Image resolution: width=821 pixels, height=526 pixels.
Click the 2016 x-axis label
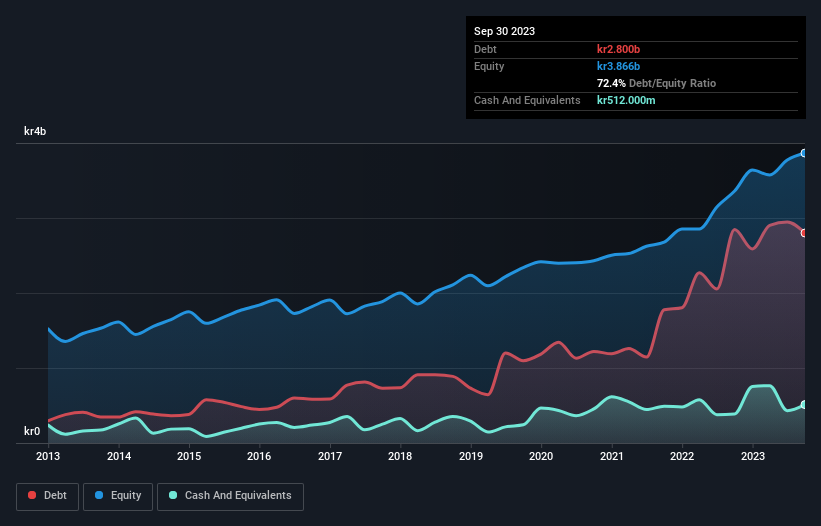pyautogui.click(x=259, y=456)
